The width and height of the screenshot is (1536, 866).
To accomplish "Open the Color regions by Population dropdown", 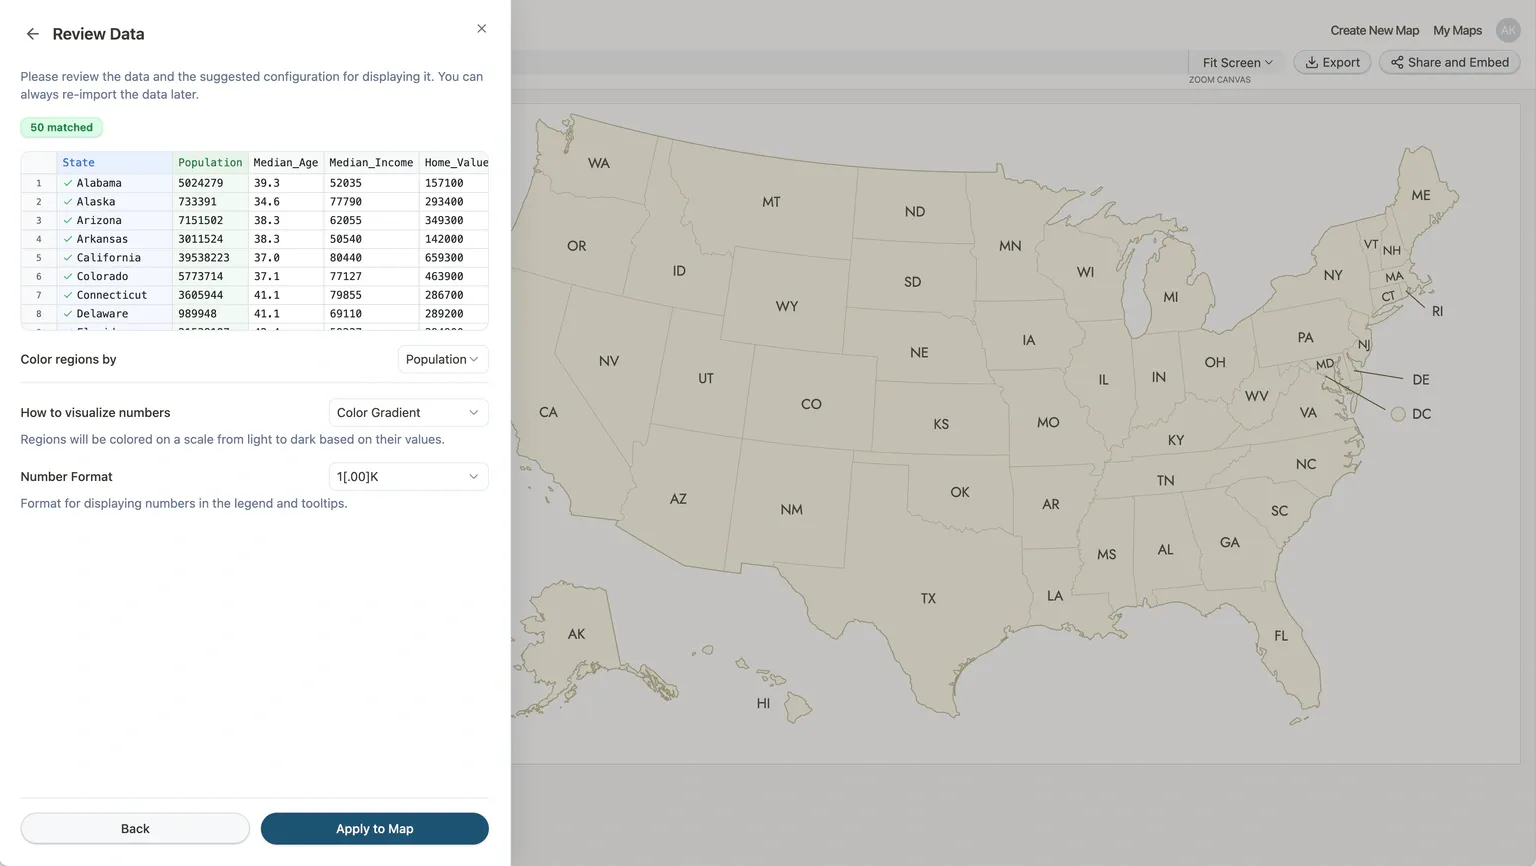I will pyautogui.click(x=442, y=359).
